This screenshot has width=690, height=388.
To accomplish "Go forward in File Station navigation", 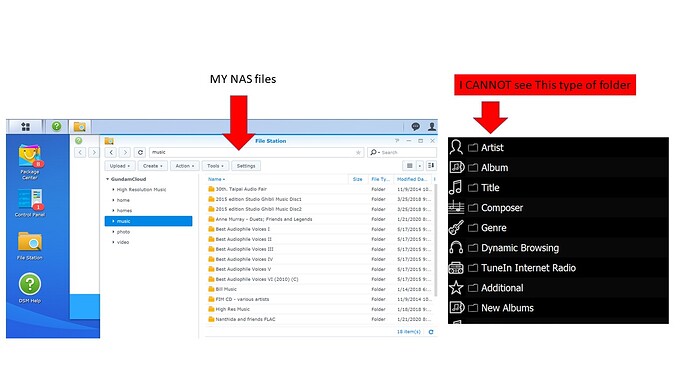I will pos(125,152).
